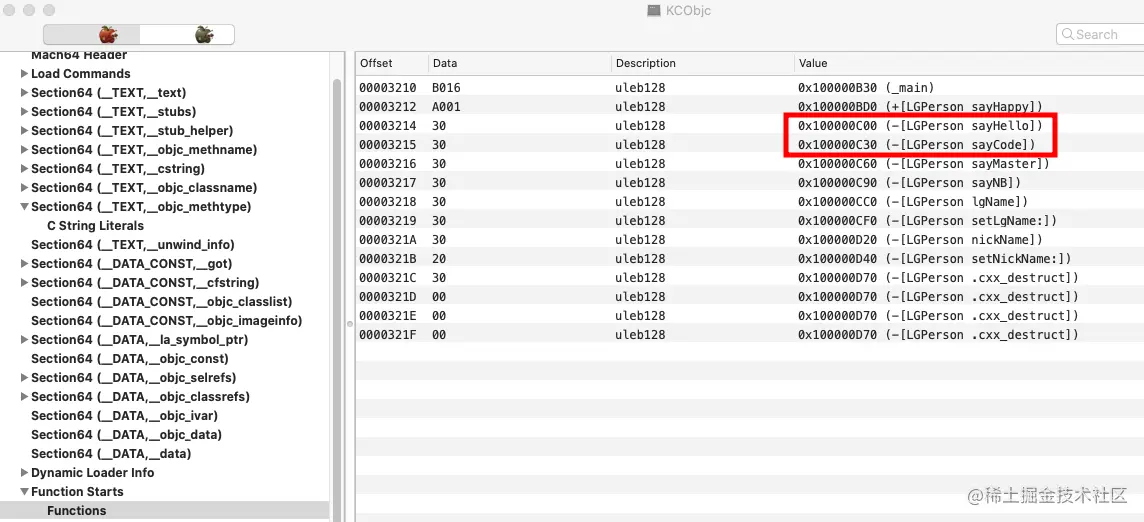This screenshot has height=522, width=1144.
Task: Select row with offset 00003210
Action: click(749, 88)
